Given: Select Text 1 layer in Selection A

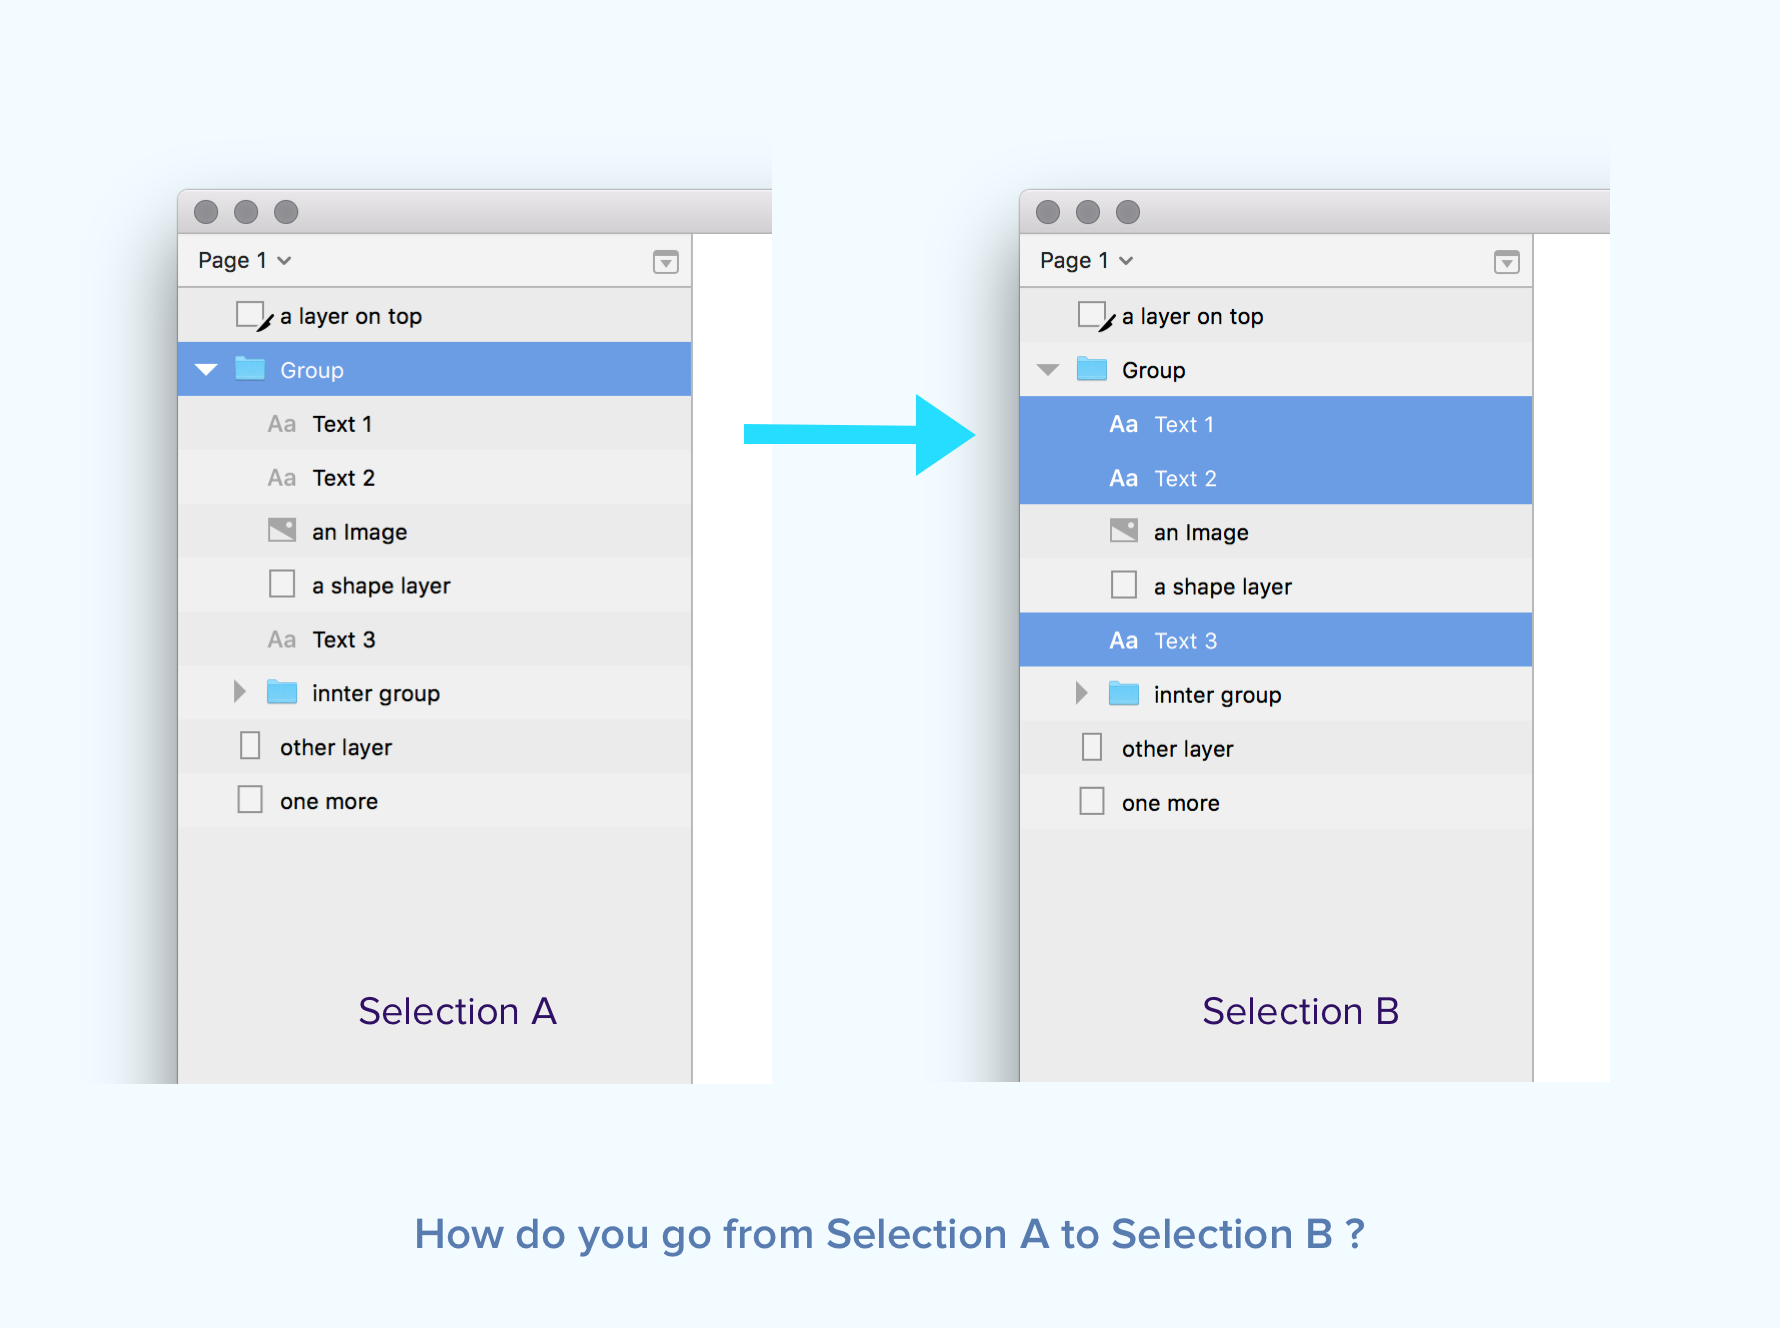Looking at the screenshot, I should tap(435, 424).
